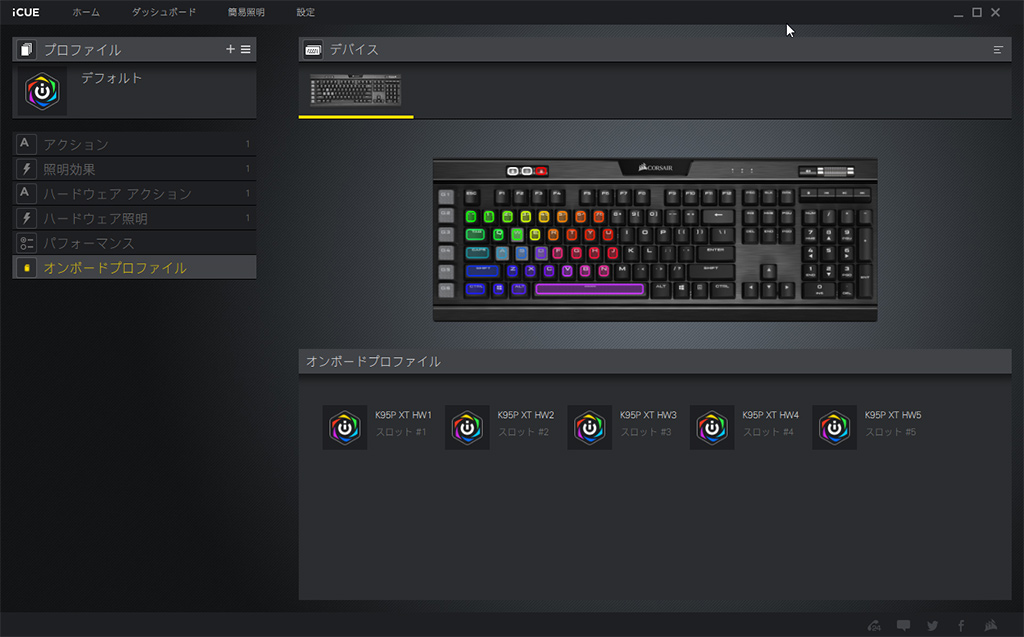Image resolution: width=1024 pixels, height=637 pixels.
Task: Click the ハードウェア照明 lightning icon
Action: (25, 218)
